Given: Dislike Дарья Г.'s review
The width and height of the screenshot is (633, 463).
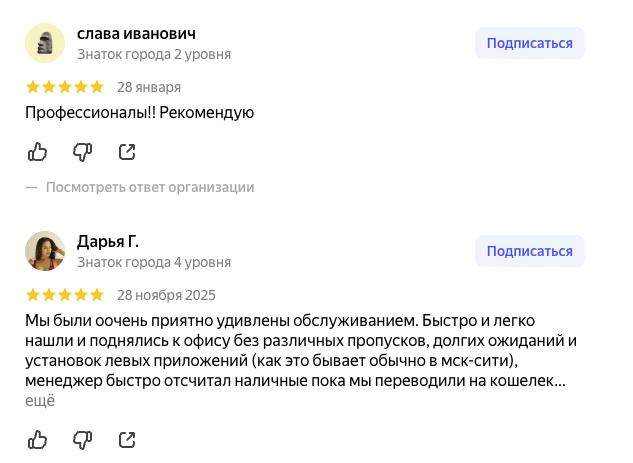Looking at the screenshot, I should pos(83,439).
